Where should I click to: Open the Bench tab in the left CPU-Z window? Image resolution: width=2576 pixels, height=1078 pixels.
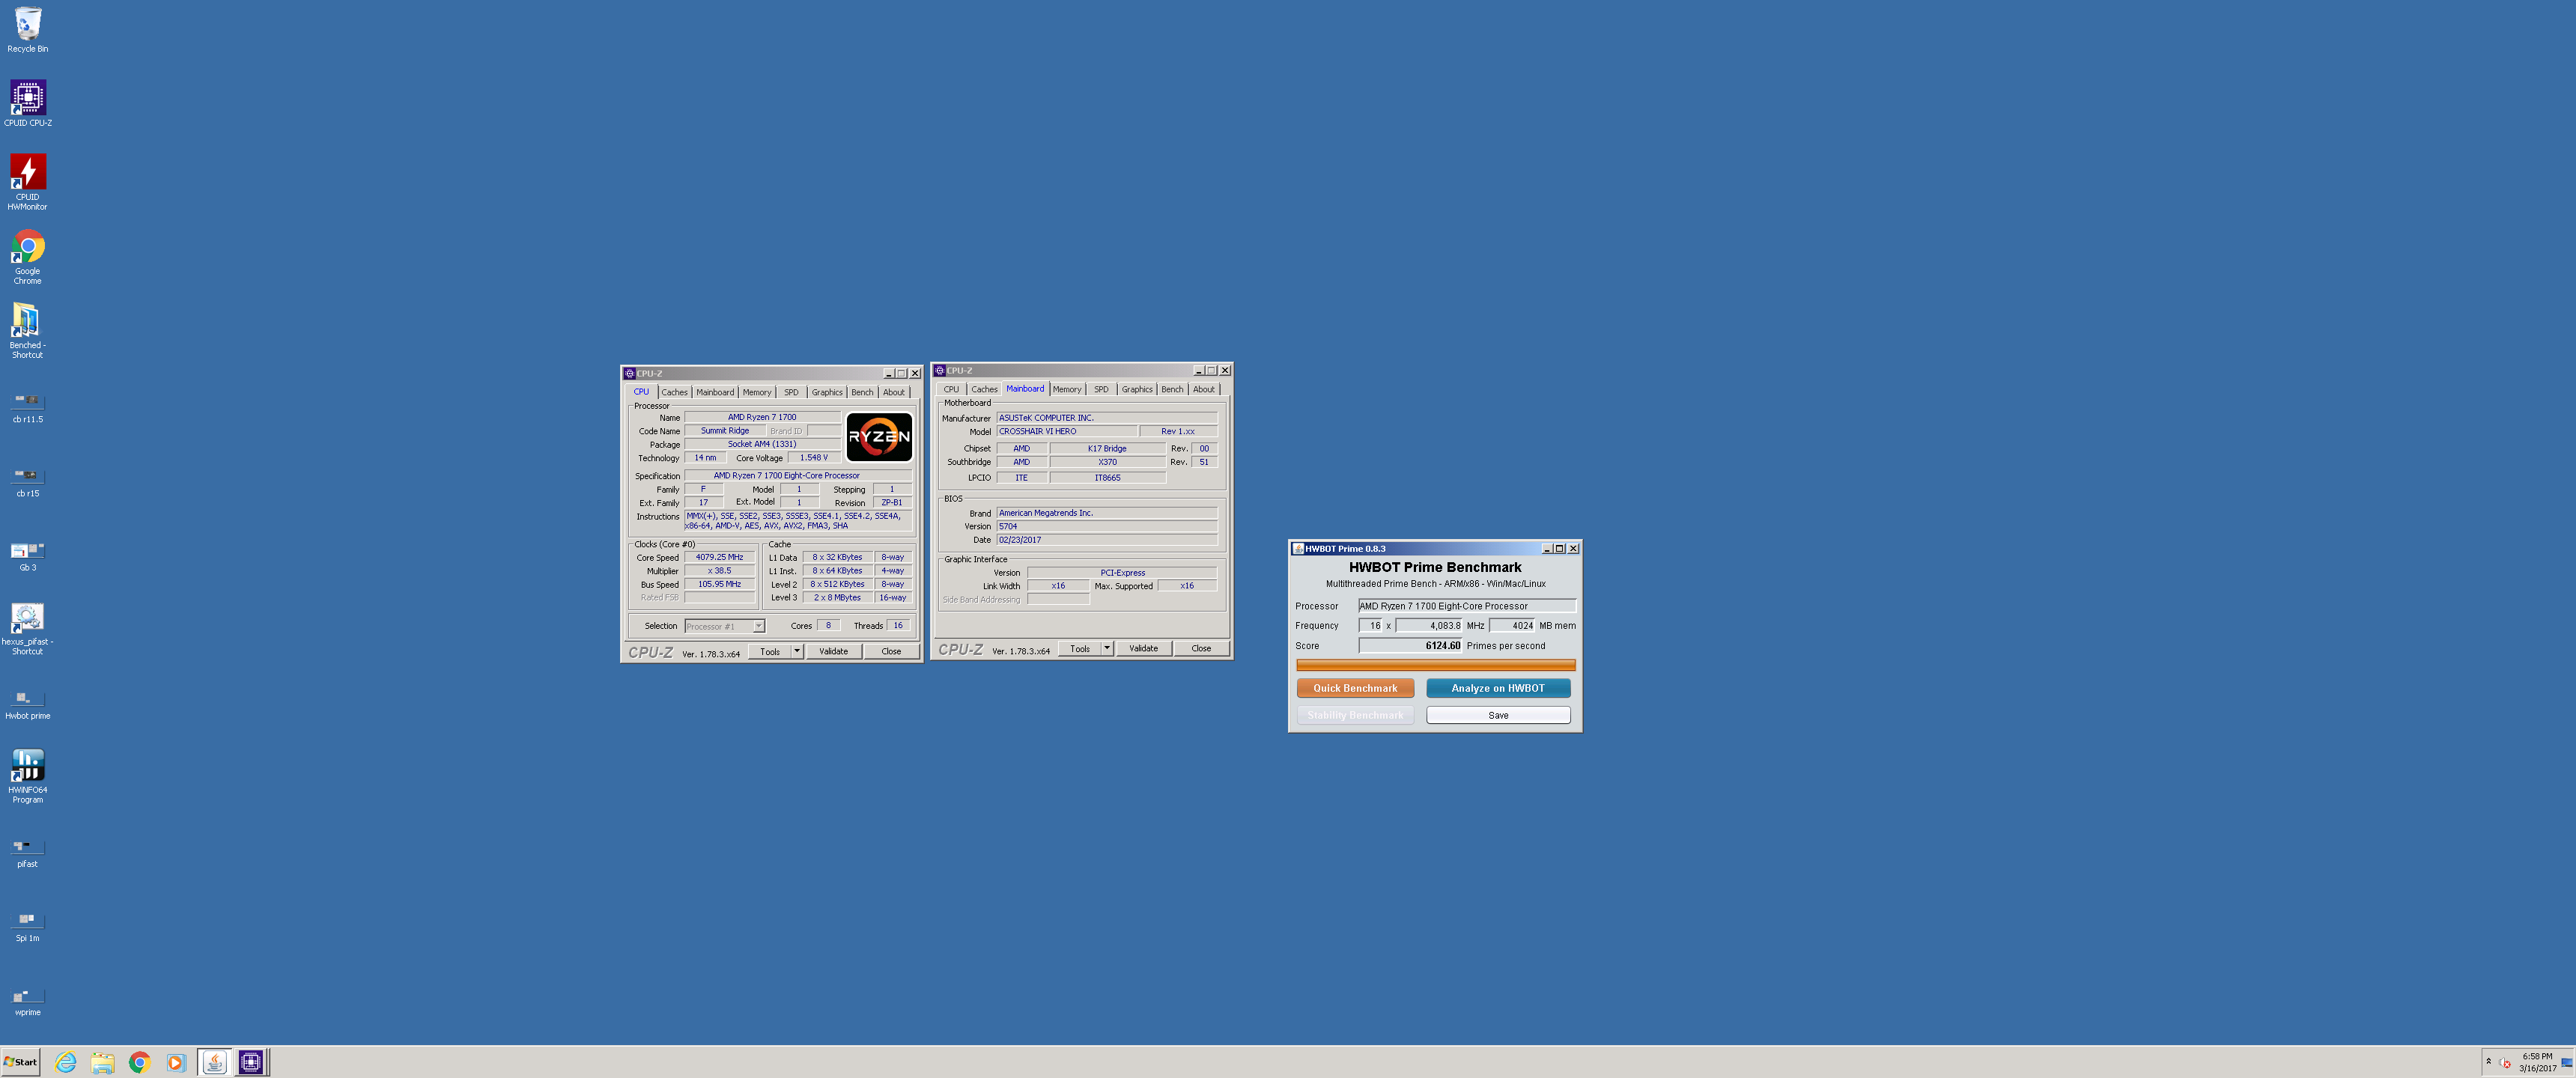click(862, 392)
